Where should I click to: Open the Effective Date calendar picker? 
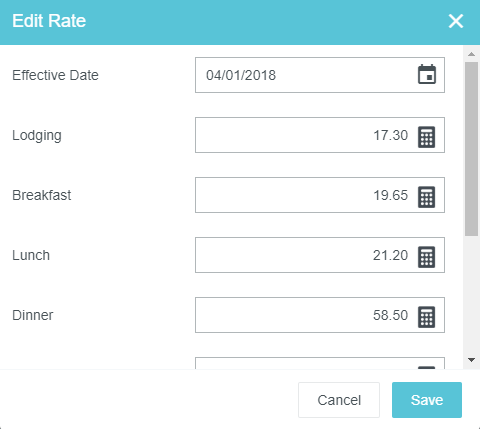click(x=427, y=75)
